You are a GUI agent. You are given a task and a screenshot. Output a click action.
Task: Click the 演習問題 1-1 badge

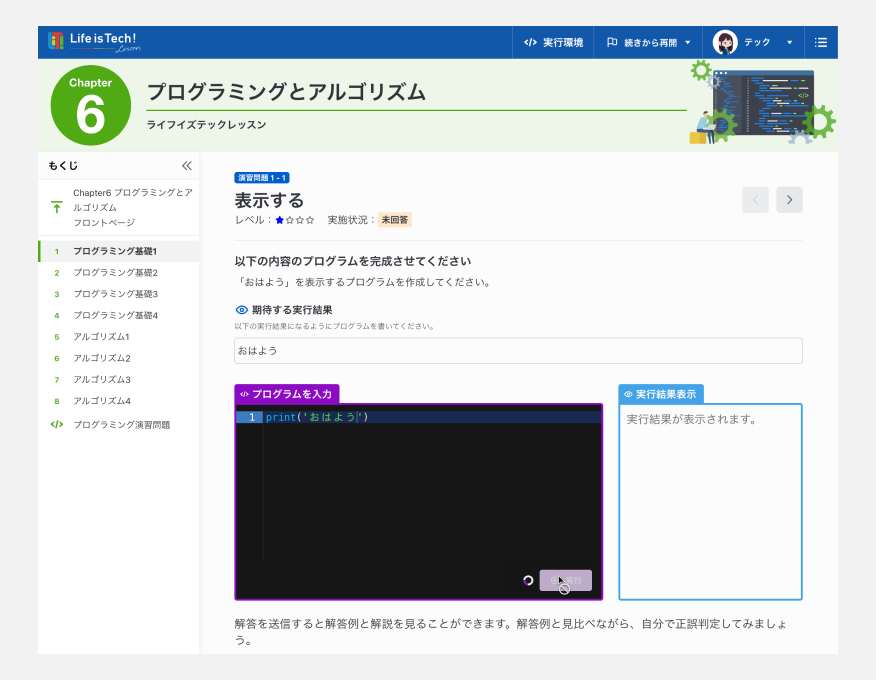(261, 178)
